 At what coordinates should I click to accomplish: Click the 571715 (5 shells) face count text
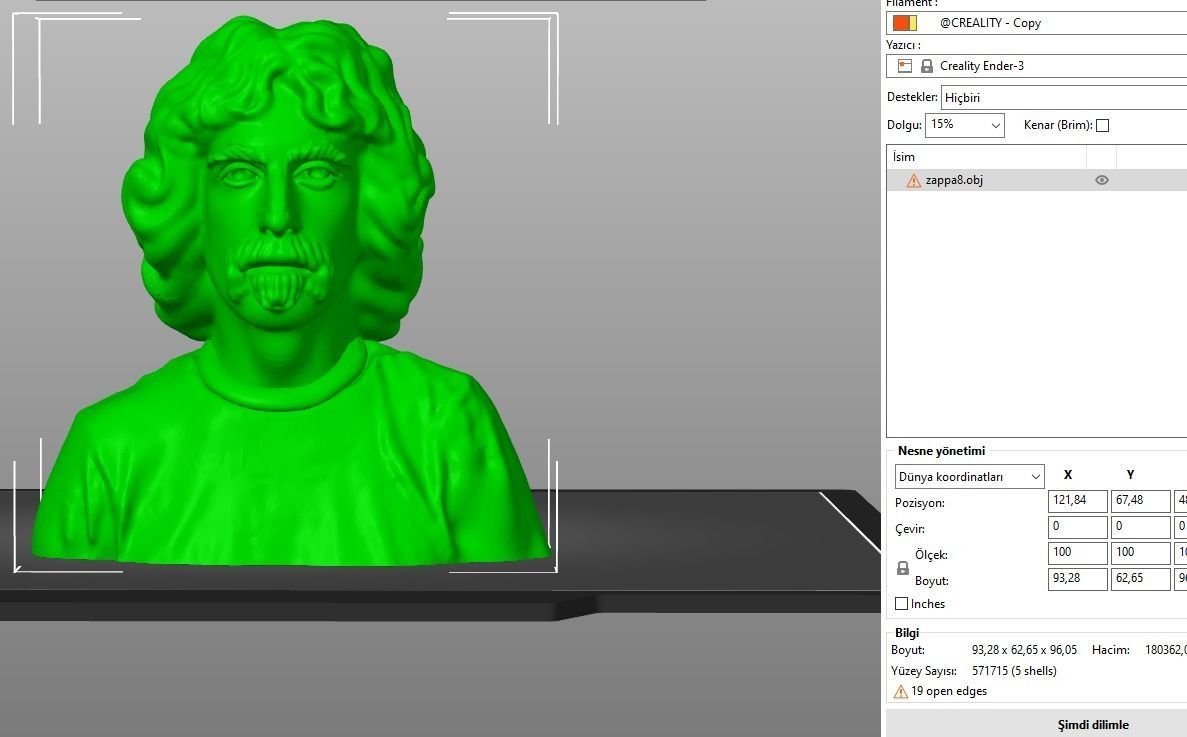[1014, 670]
